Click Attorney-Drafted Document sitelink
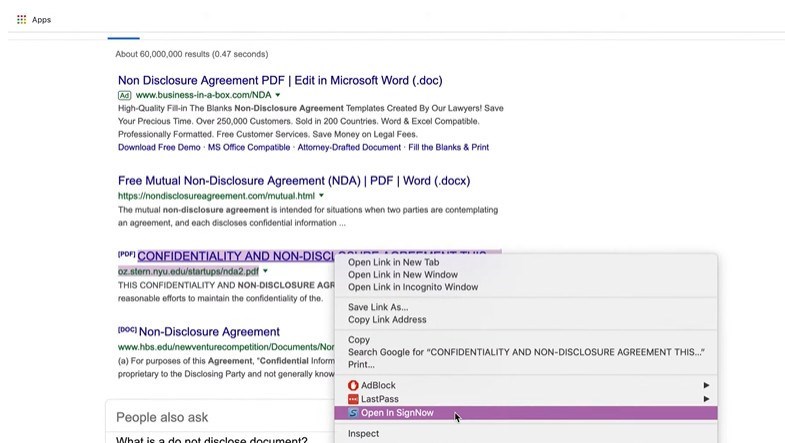This screenshot has width=785, height=443. click(349, 148)
